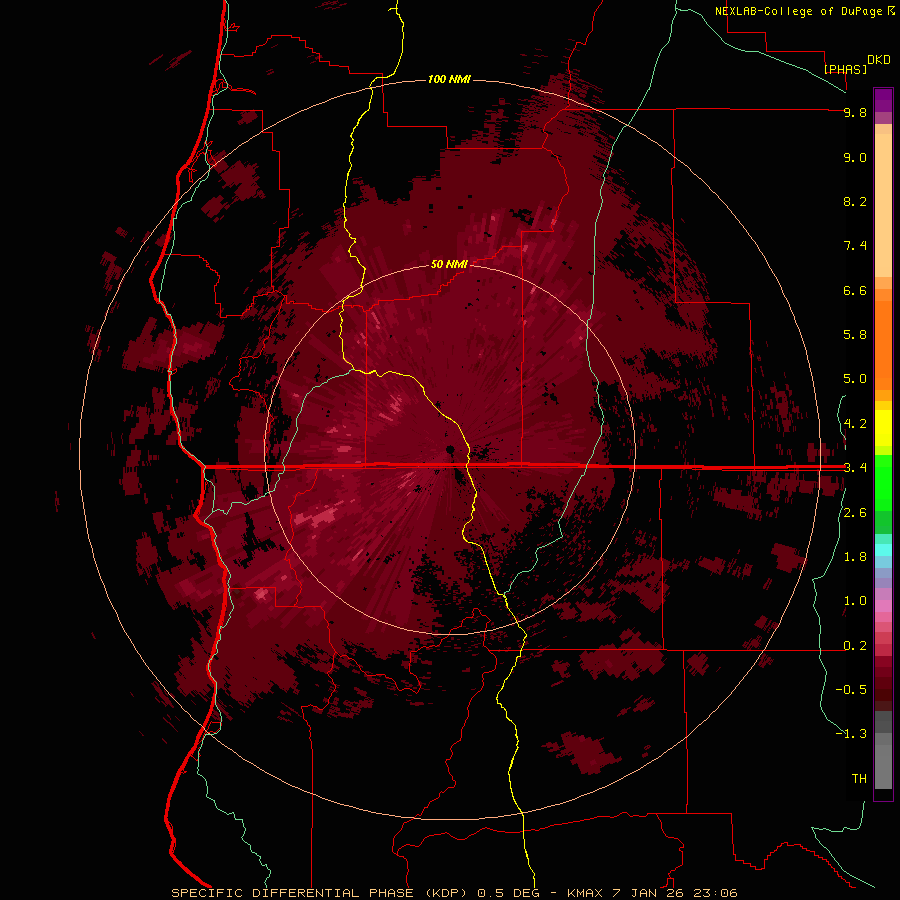Click the TH label on the legend
This screenshot has width=900, height=900.
(859, 779)
